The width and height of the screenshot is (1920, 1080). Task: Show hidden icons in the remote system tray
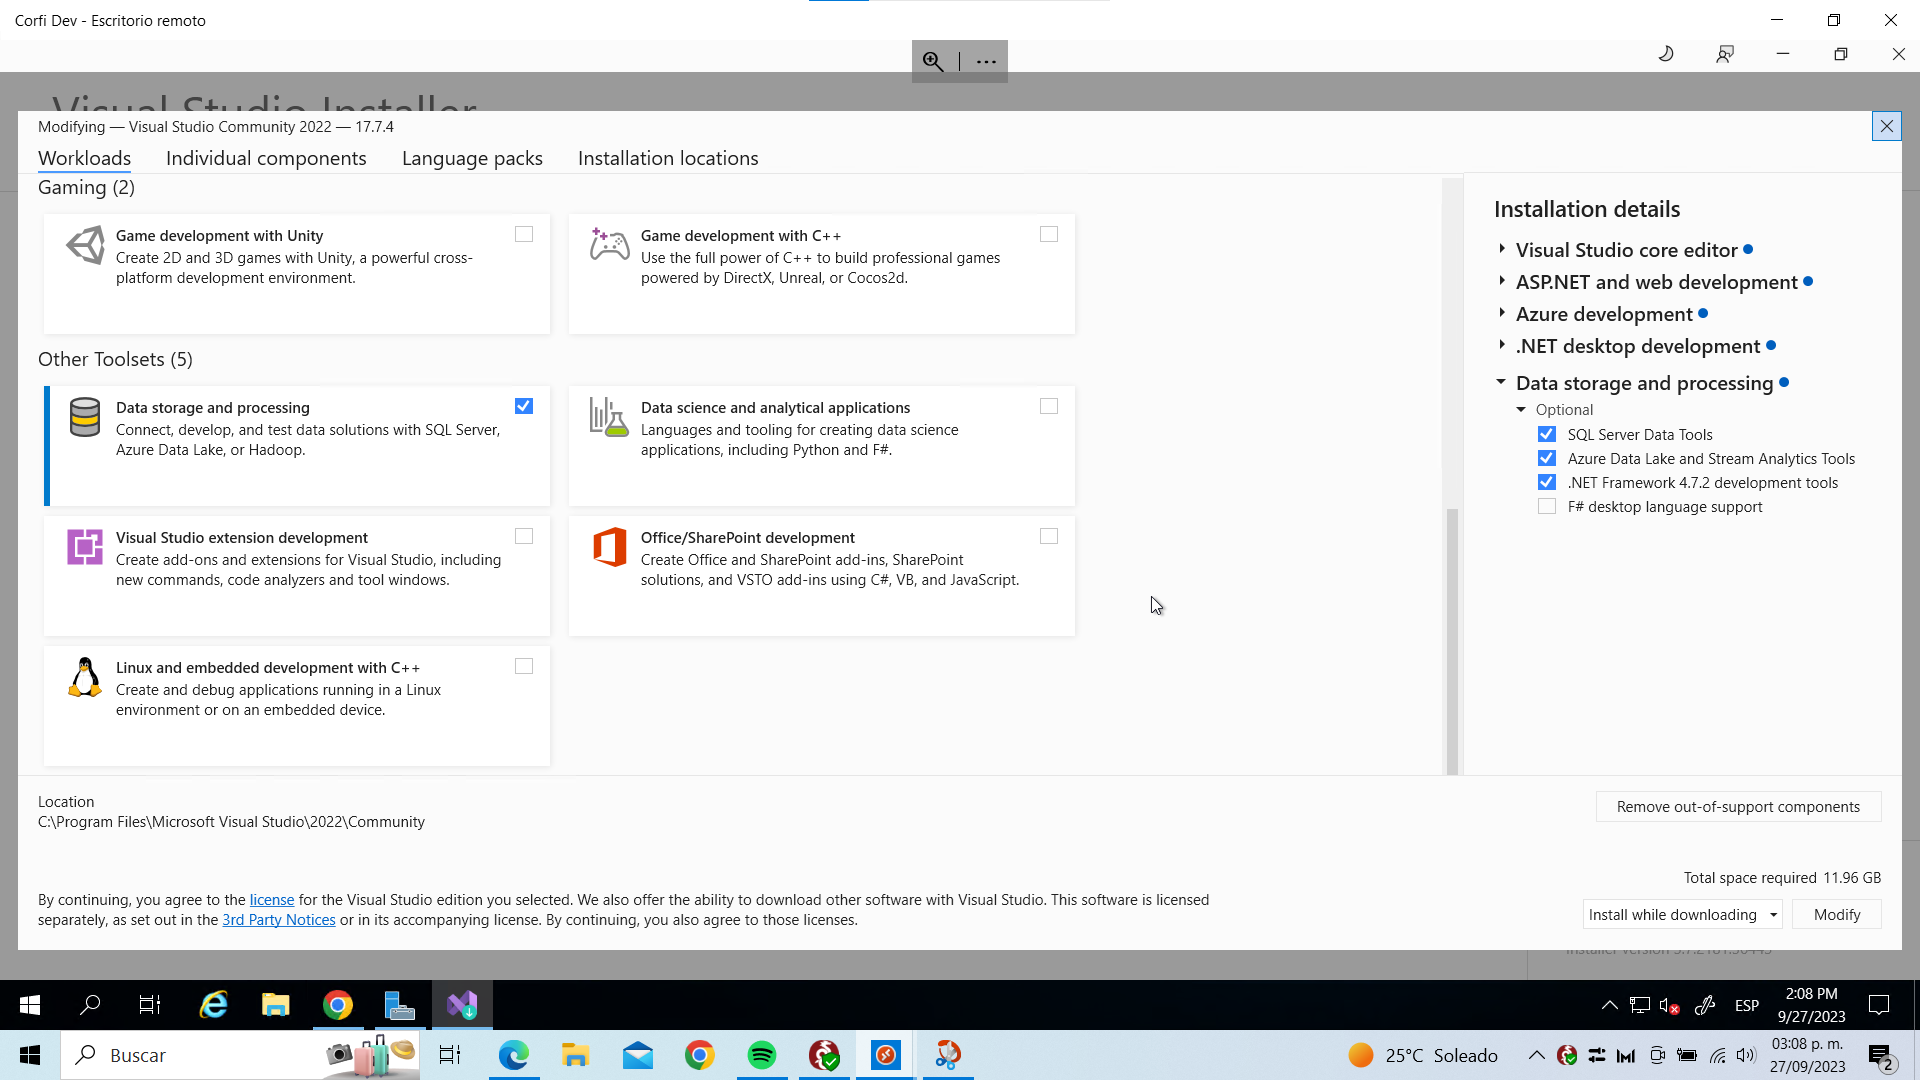tap(1609, 1005)
